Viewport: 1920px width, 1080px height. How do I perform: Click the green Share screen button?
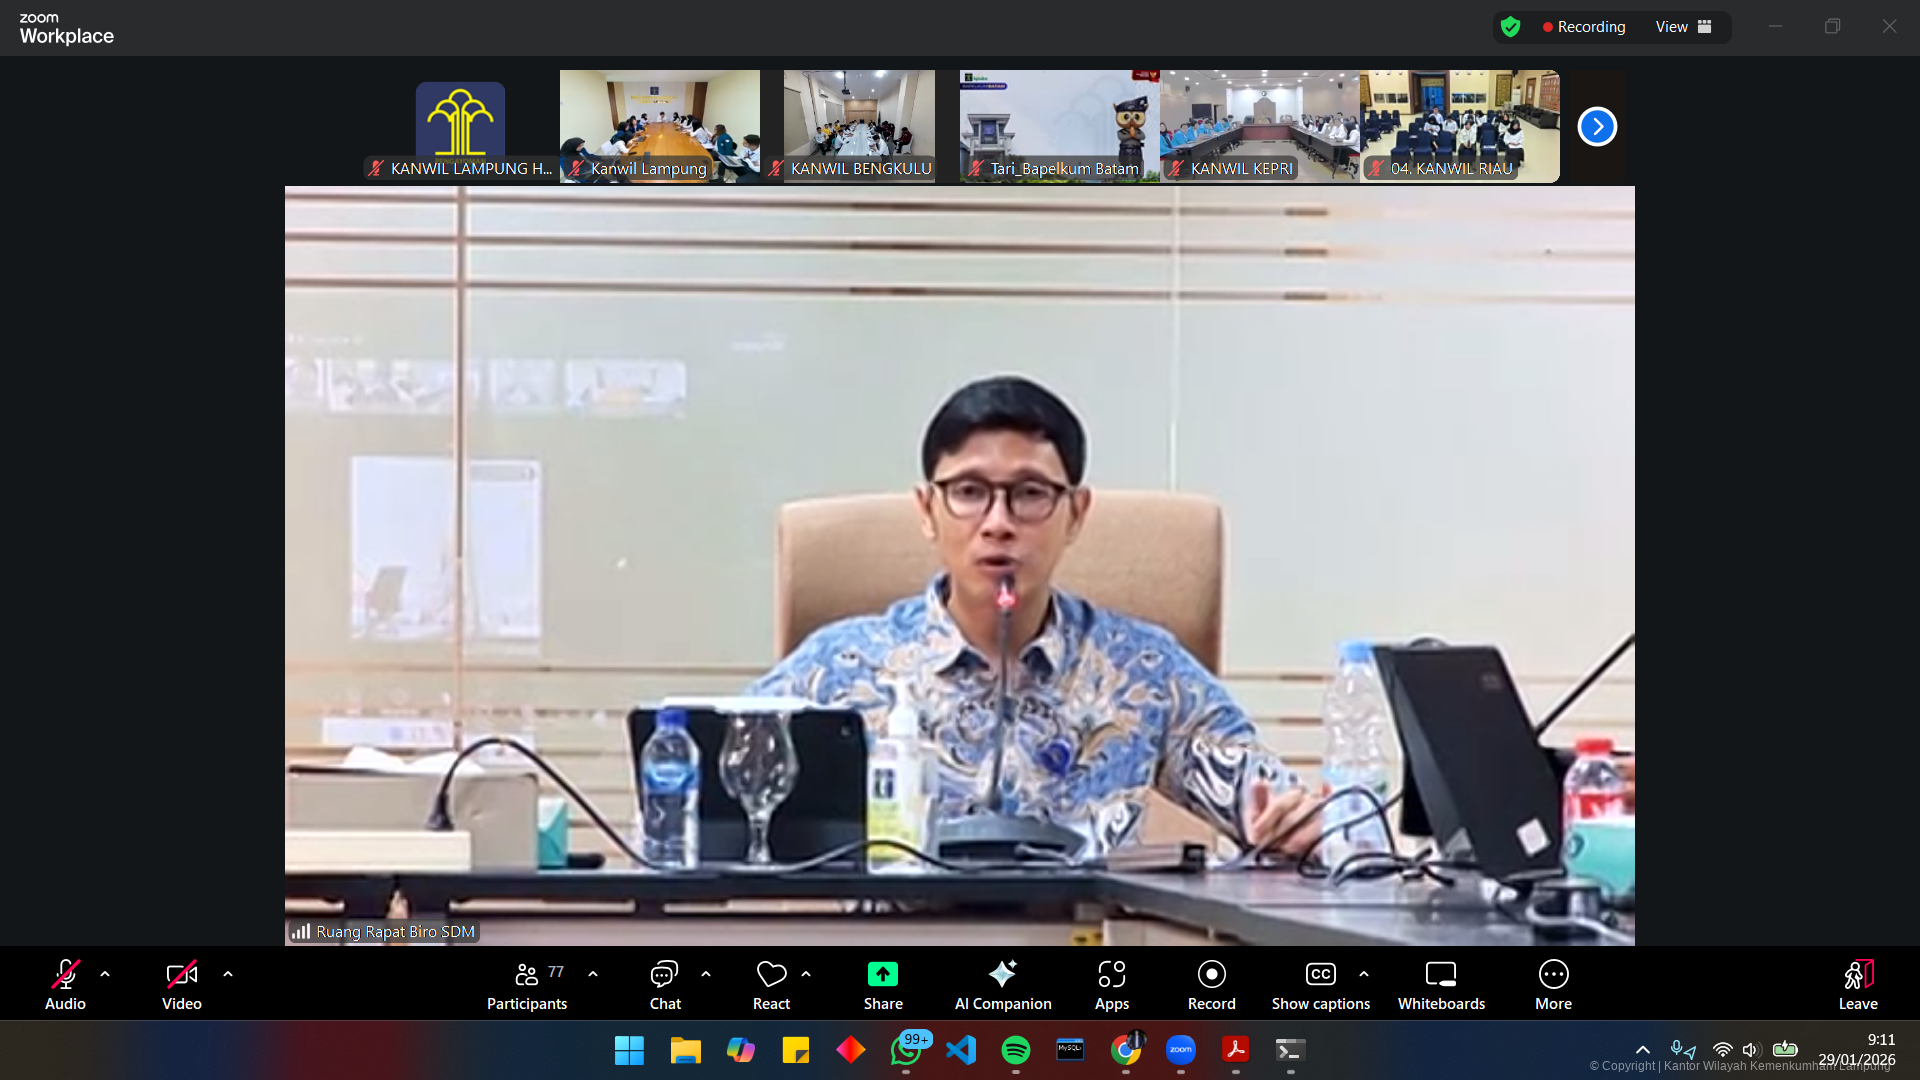pyautogui.click(x=882, y=985)
